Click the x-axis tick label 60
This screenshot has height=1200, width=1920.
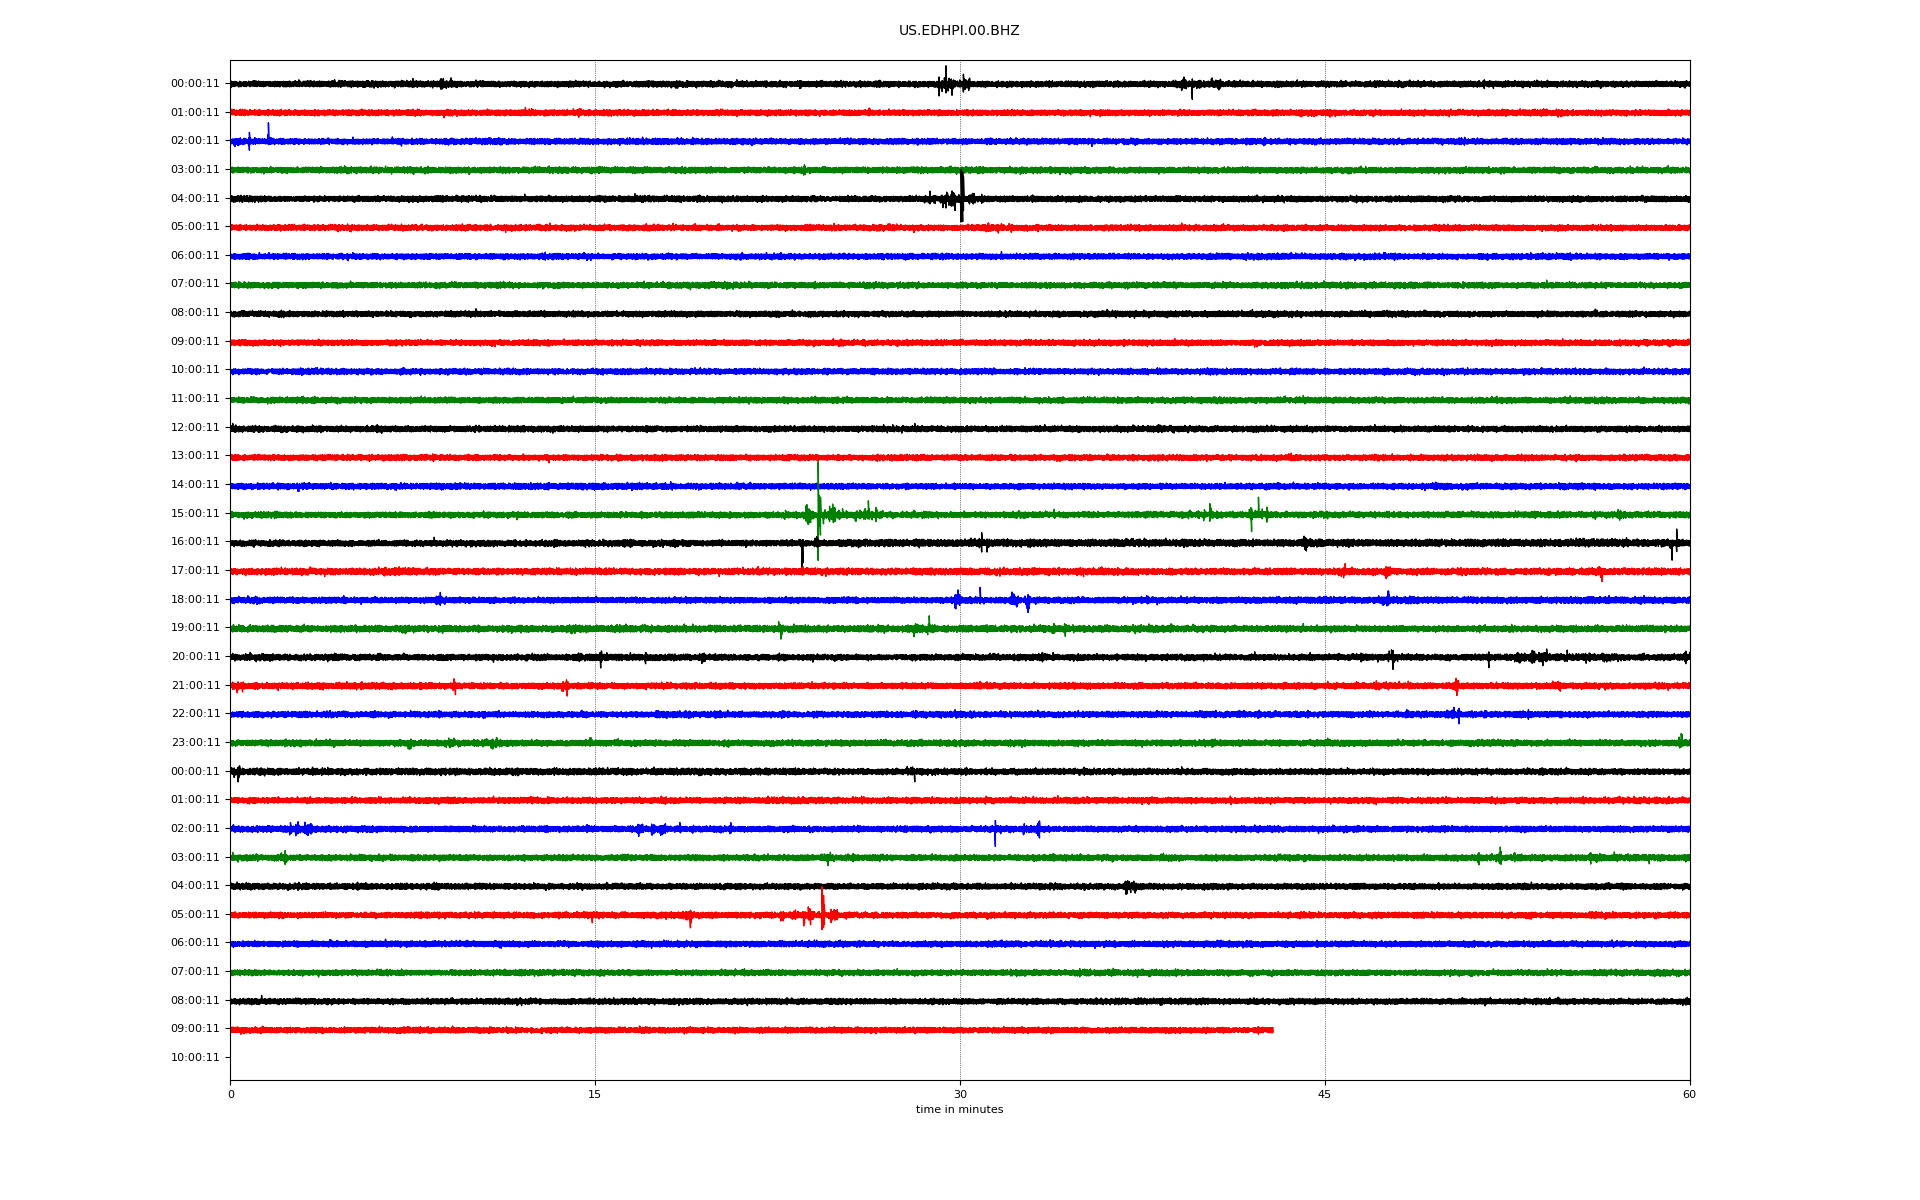(1689, 1095)
